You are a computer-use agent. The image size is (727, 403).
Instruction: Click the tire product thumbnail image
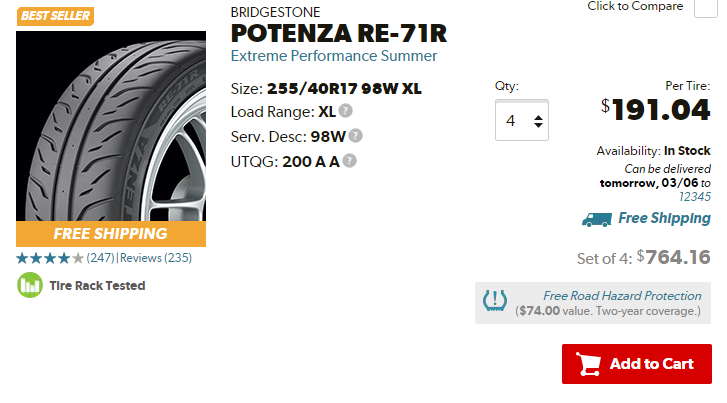point(110,125)
